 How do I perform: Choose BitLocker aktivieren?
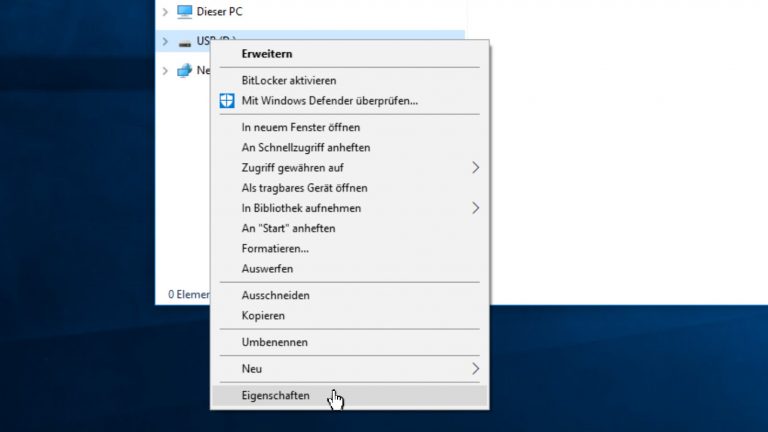click(289, 80)
